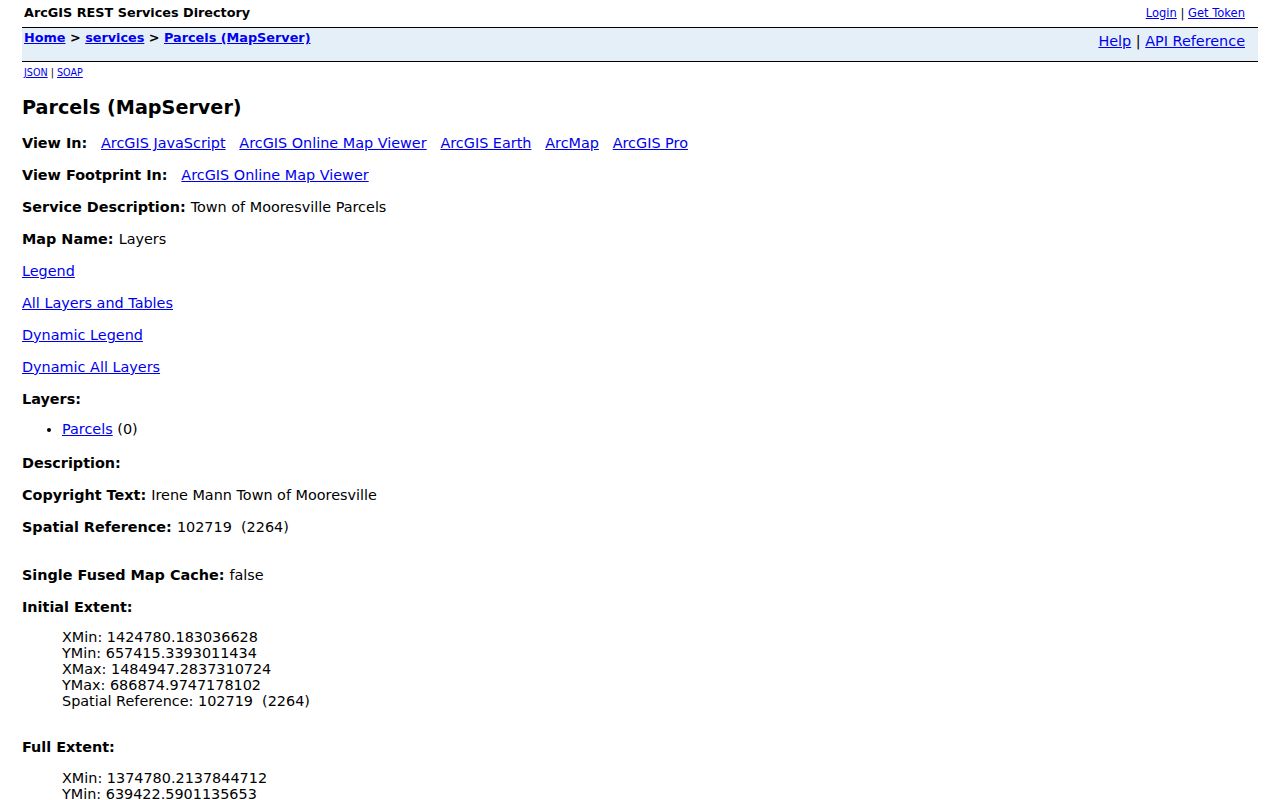1280x800 pixels.
Task: Open the SOAP format link
Action: (x=70, y=72)
